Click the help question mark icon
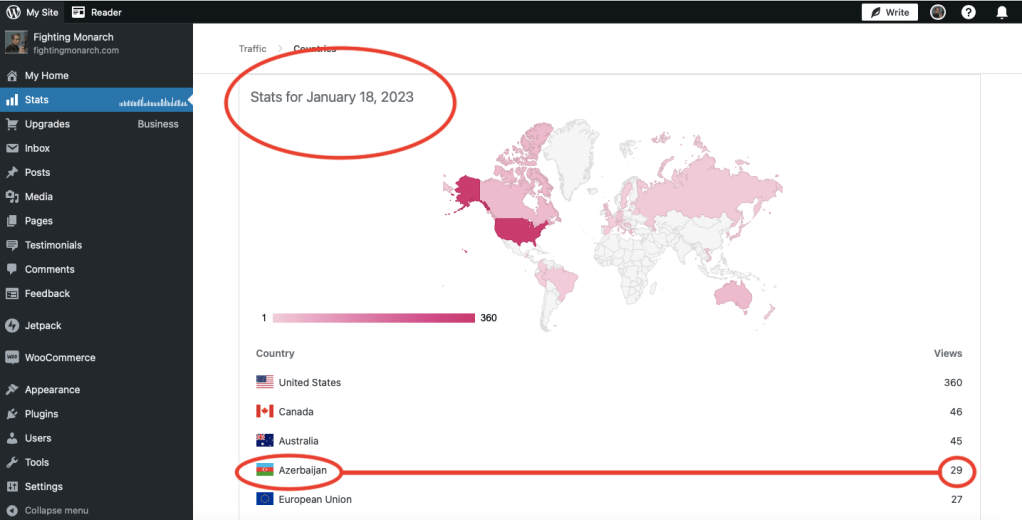1022x520 pixels. [x=968, y=12]
